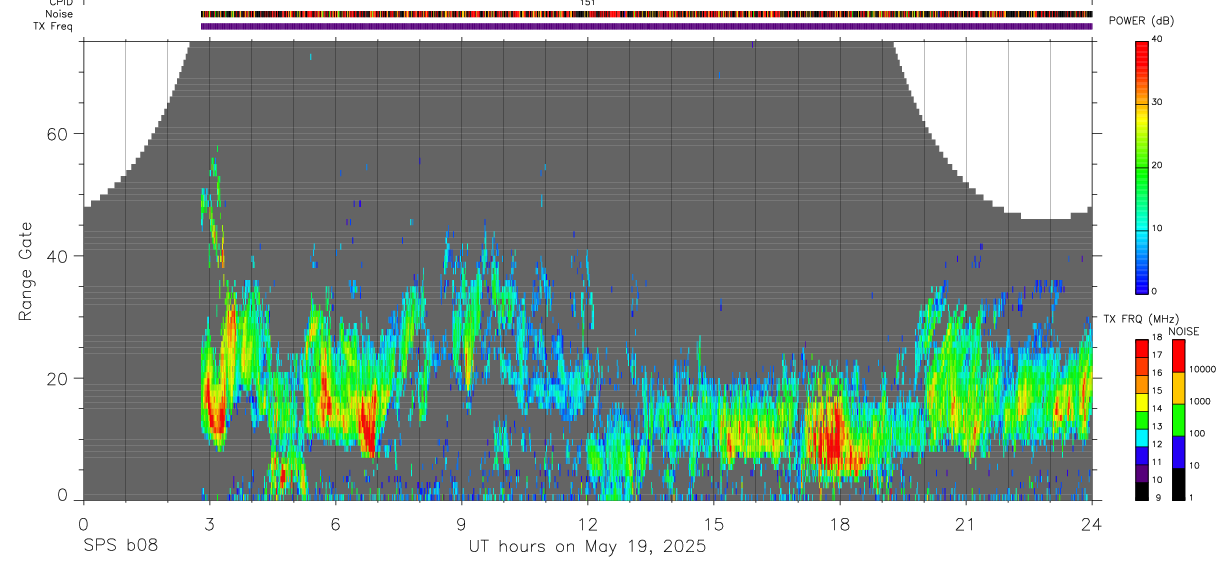Click the purple TX Freq strip
Image resolution: width=1228 pixels, height=567 pixels.
point(646,26)
